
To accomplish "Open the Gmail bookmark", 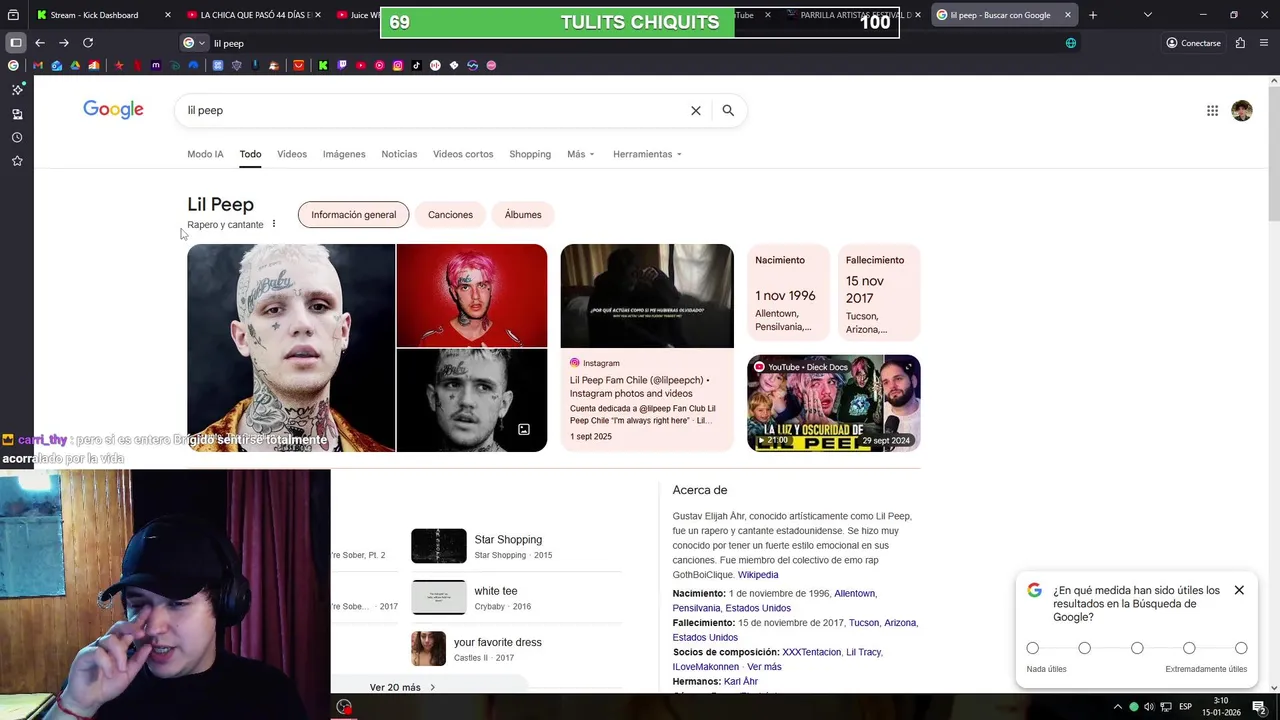I will pos(38,65).
